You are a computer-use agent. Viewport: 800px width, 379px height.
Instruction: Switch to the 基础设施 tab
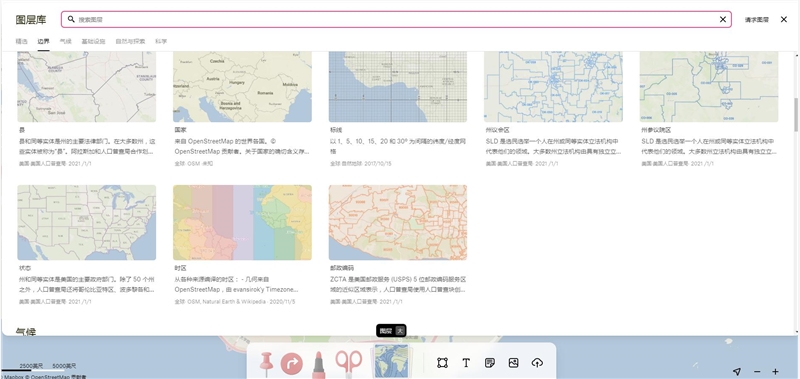pos(93,41)
